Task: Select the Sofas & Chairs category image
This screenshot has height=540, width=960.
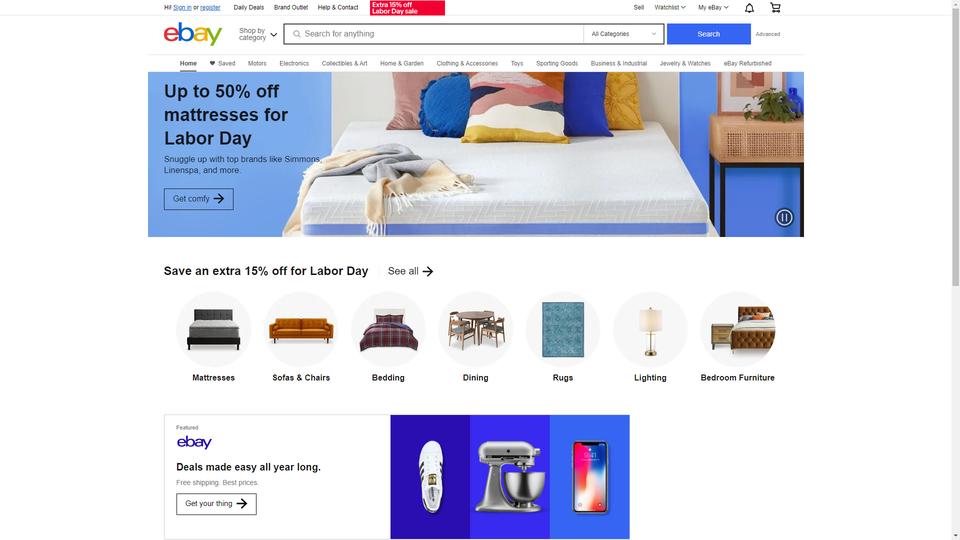Action: 301,329
